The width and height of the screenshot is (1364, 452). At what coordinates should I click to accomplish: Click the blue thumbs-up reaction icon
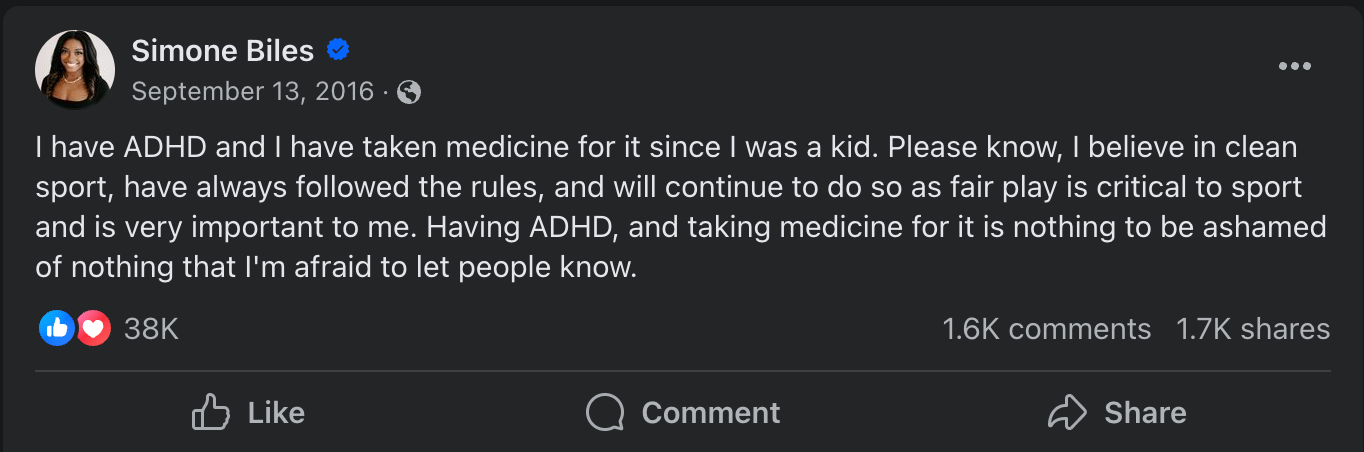pos(57,328)
